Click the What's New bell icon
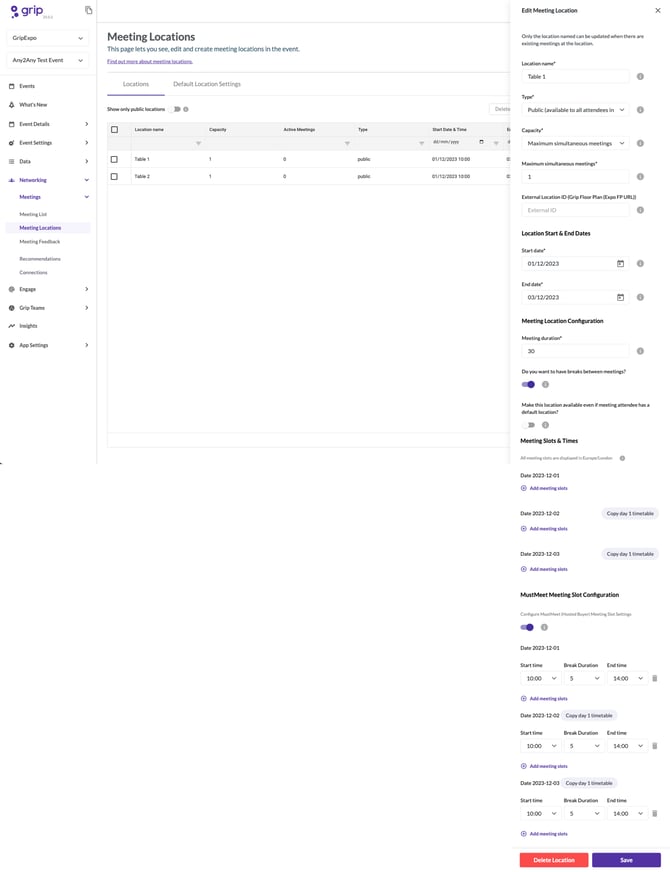The image size is (670, 872). (11, 104)
